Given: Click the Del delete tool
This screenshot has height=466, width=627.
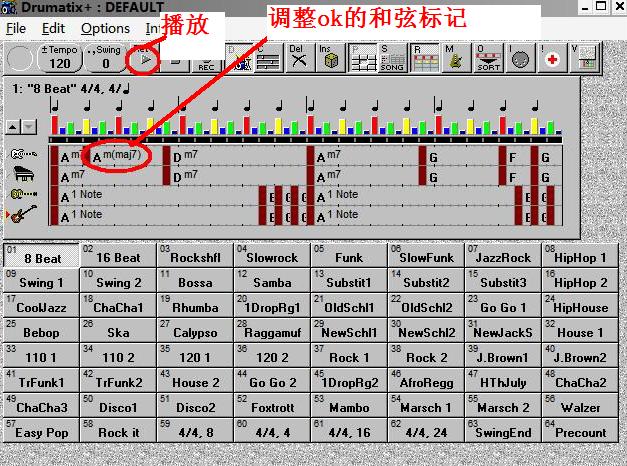Looking at the screenshot, I should coord(299,58).
